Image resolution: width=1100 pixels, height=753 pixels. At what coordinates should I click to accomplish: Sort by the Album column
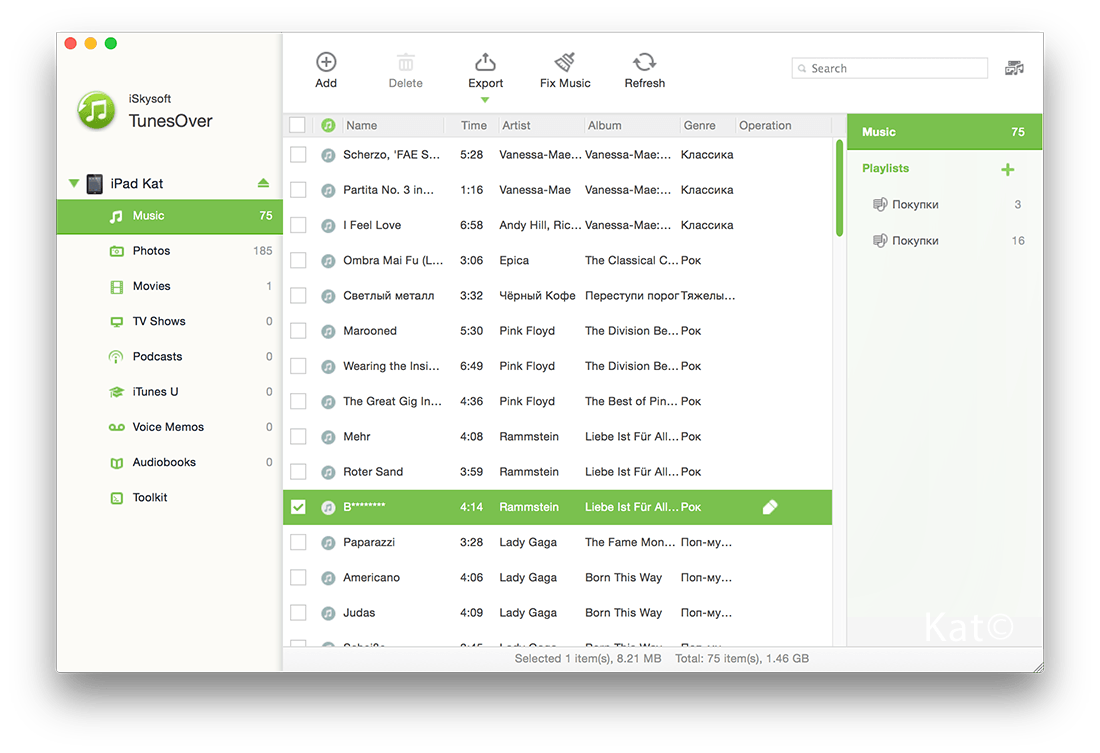click(631, 125)
